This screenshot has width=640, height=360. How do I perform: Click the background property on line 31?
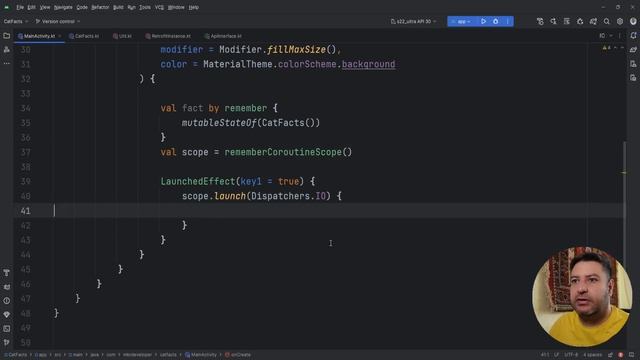(368, 64)
